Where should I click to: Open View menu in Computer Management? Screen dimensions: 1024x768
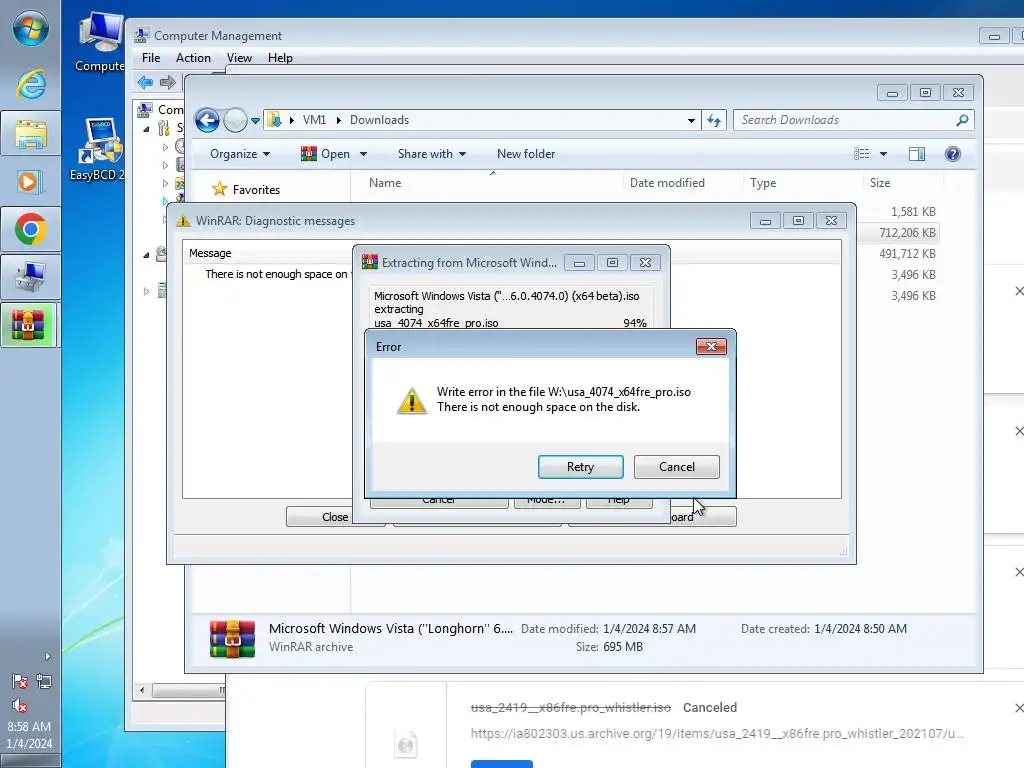[239, 57]
